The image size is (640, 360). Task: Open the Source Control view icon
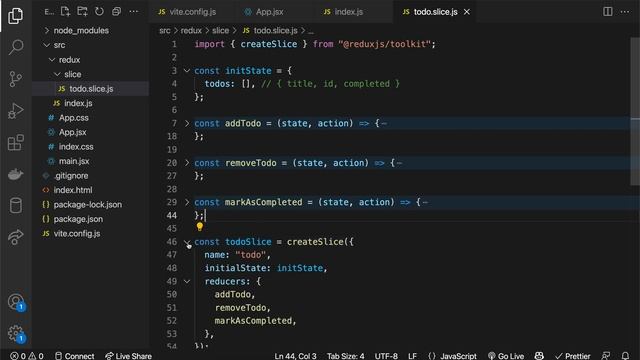[x=16, y=79]
